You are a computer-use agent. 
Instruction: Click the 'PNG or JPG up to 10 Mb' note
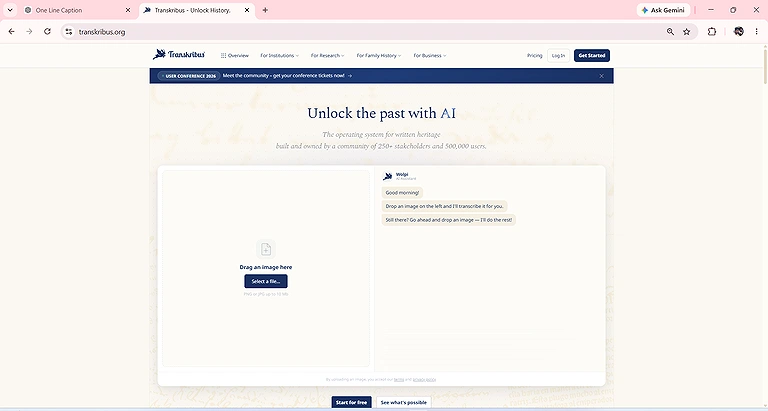[x=266, y=294]
